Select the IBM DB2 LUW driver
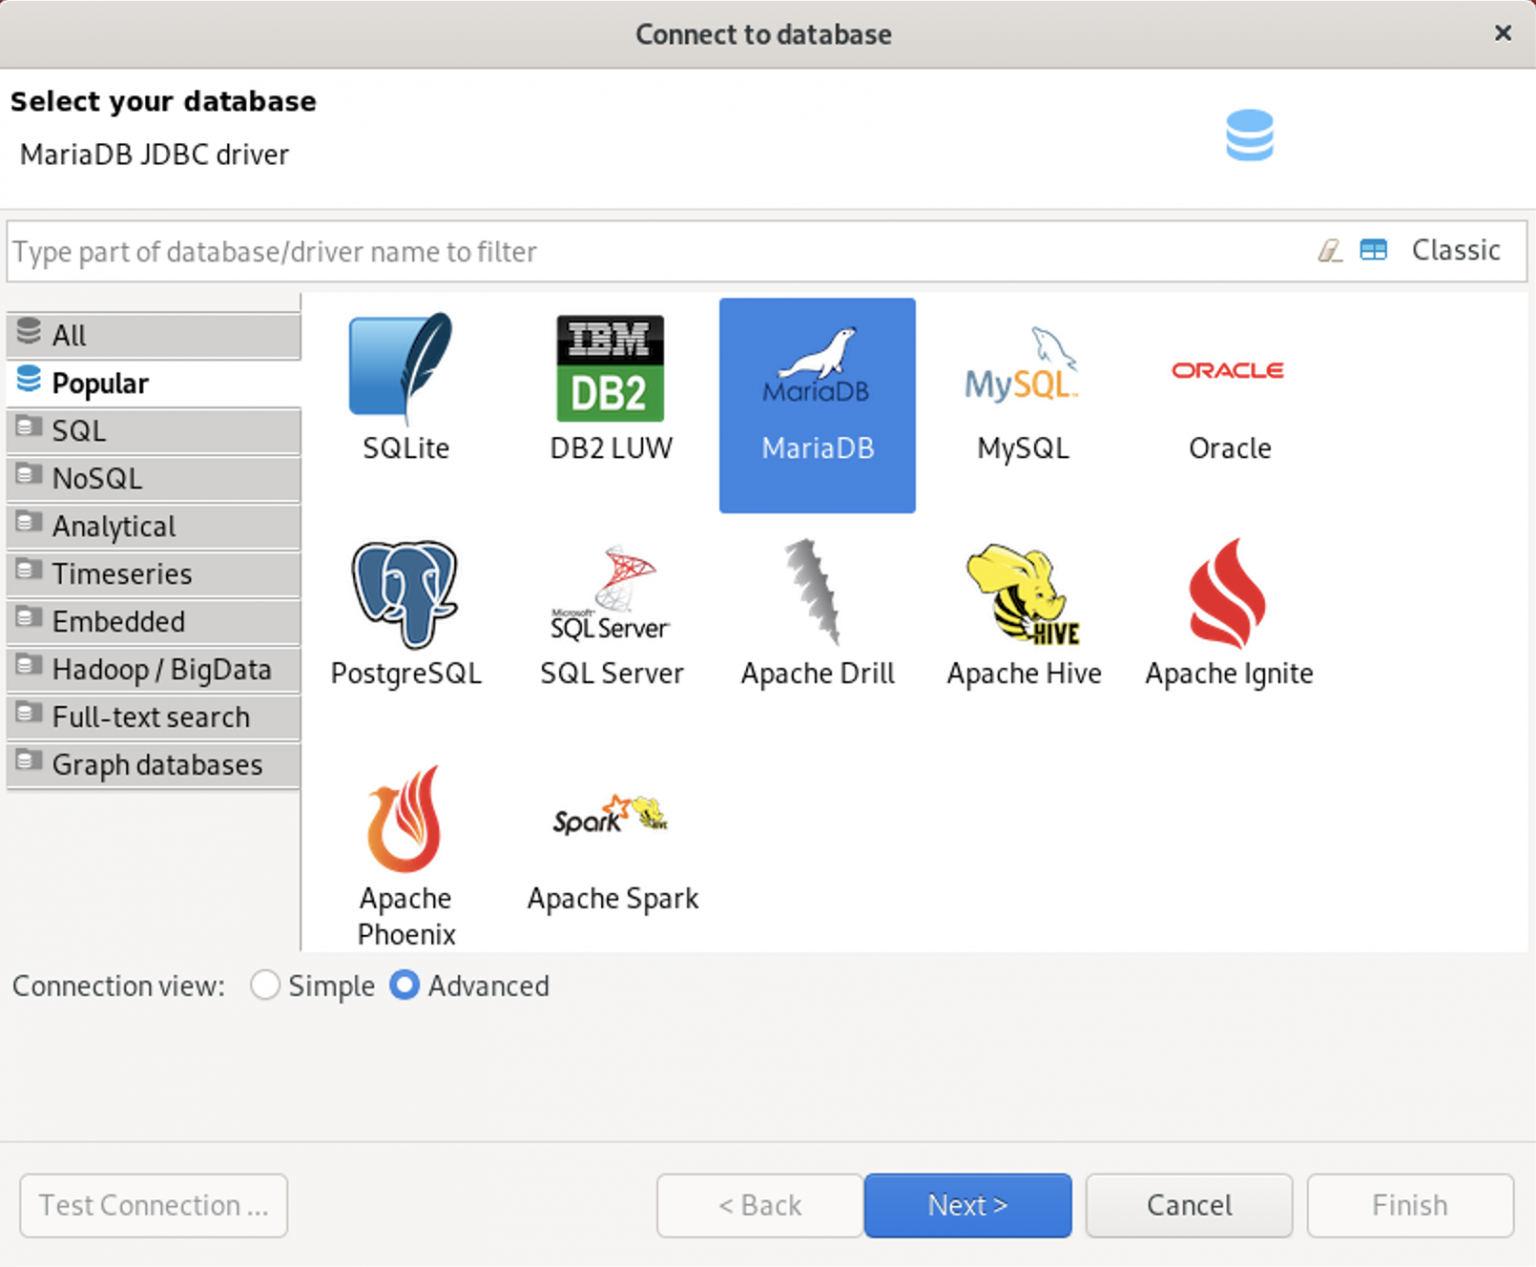1536x1267 pixels. coord(610,385)
